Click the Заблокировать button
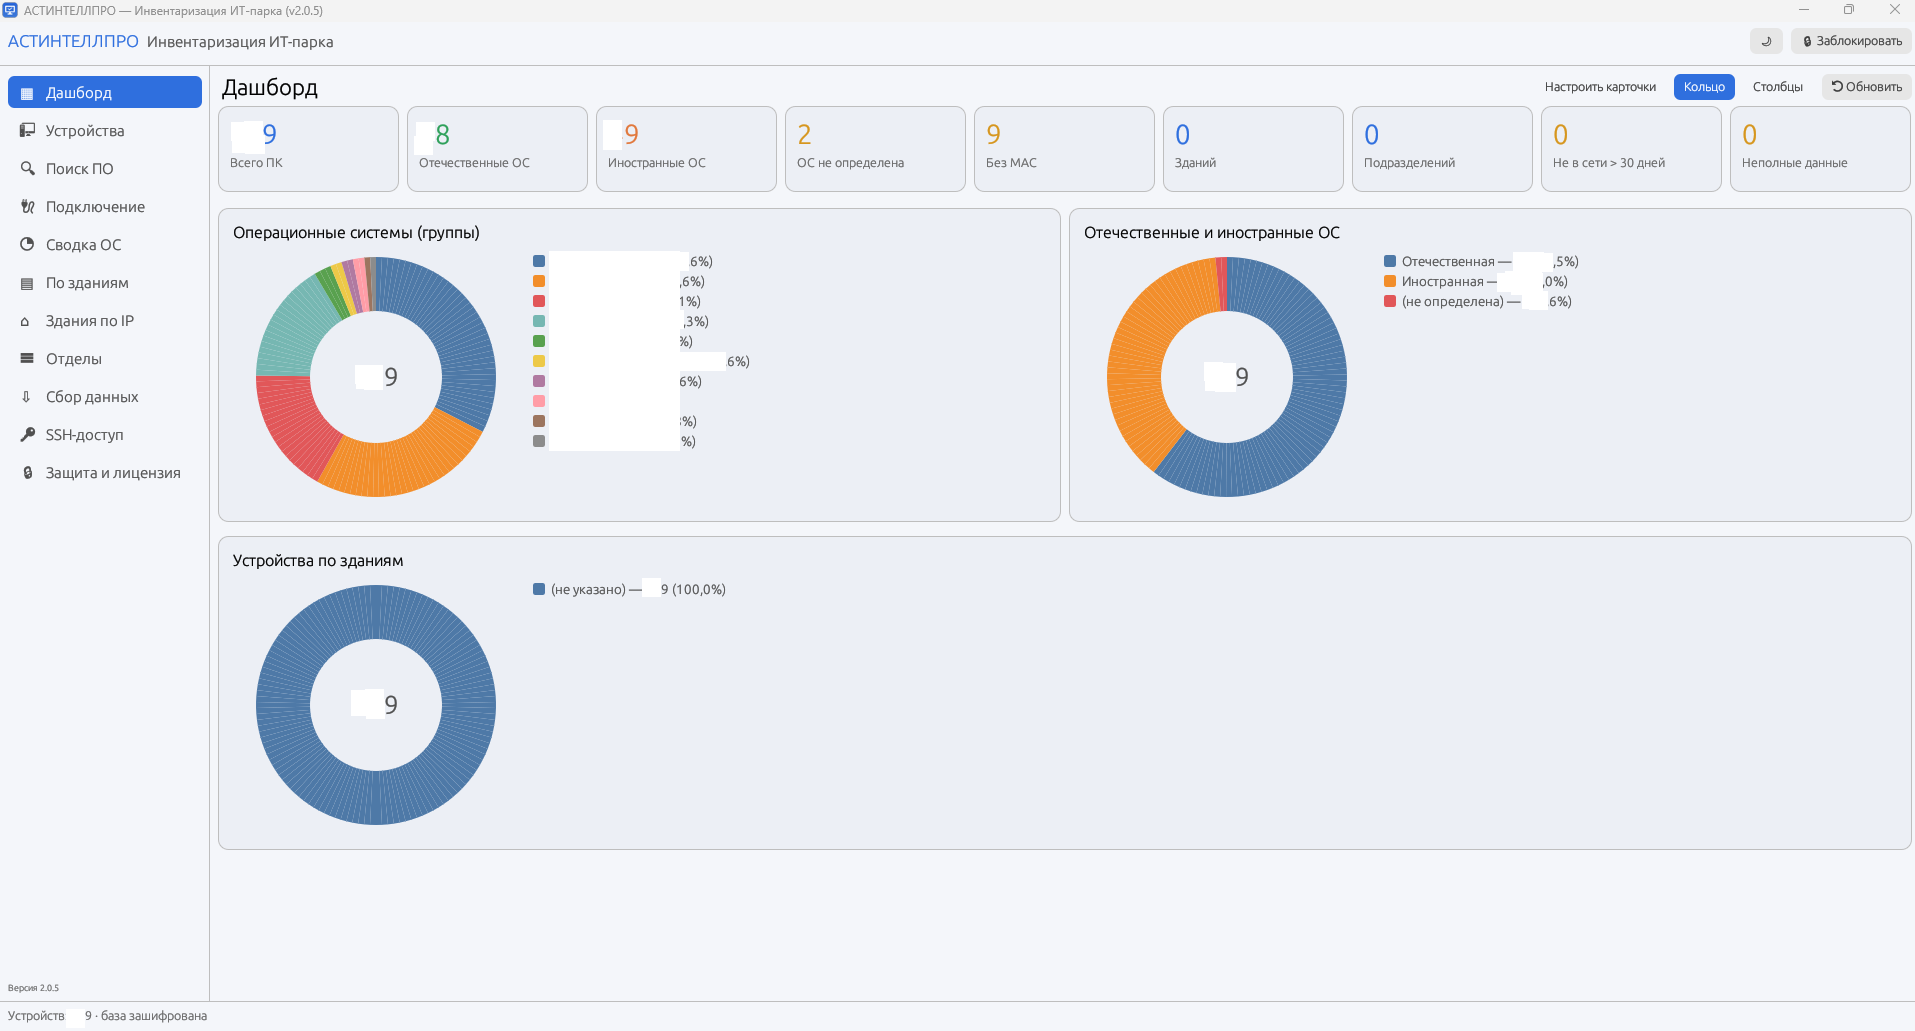 tap(1851, 41)
